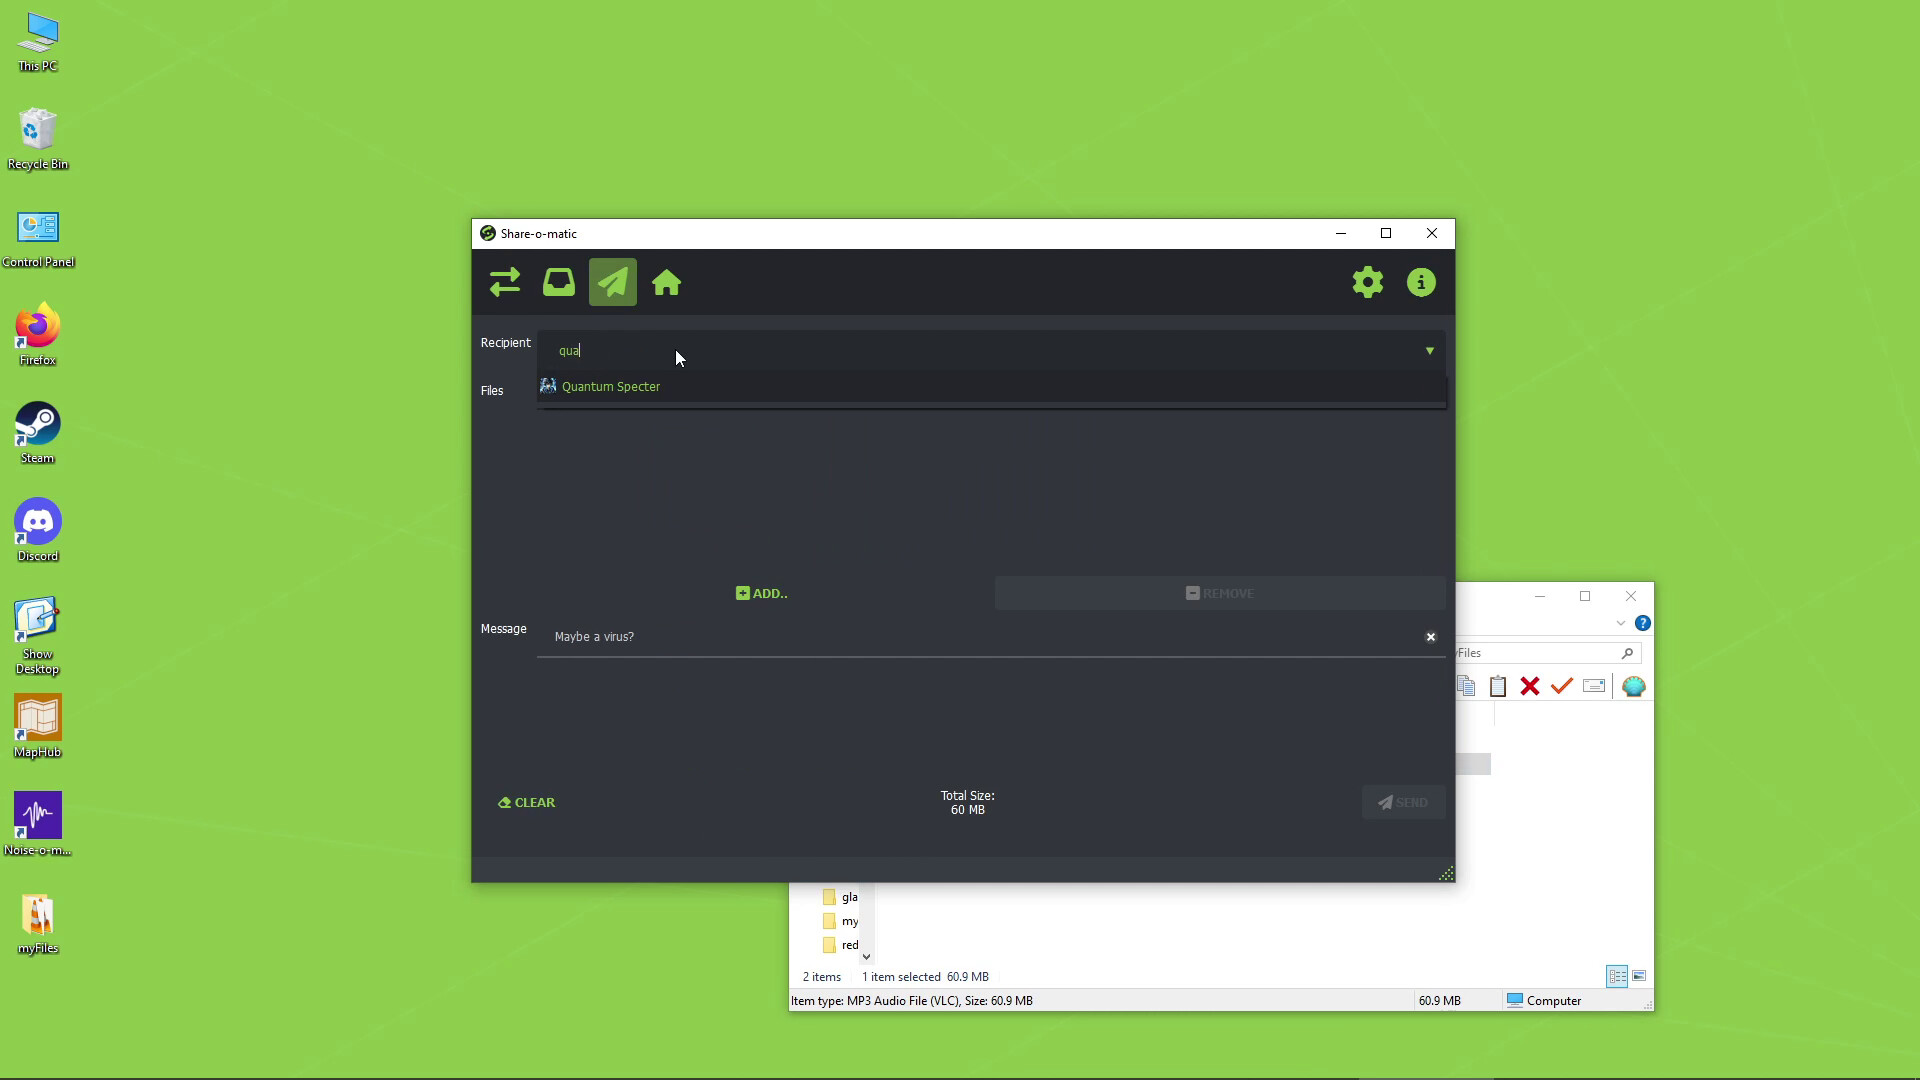Expand the help chevron in the explorer window
Viewport: 1920px width, 1080px height.
pyautogui.click(x=1621, y=622)
